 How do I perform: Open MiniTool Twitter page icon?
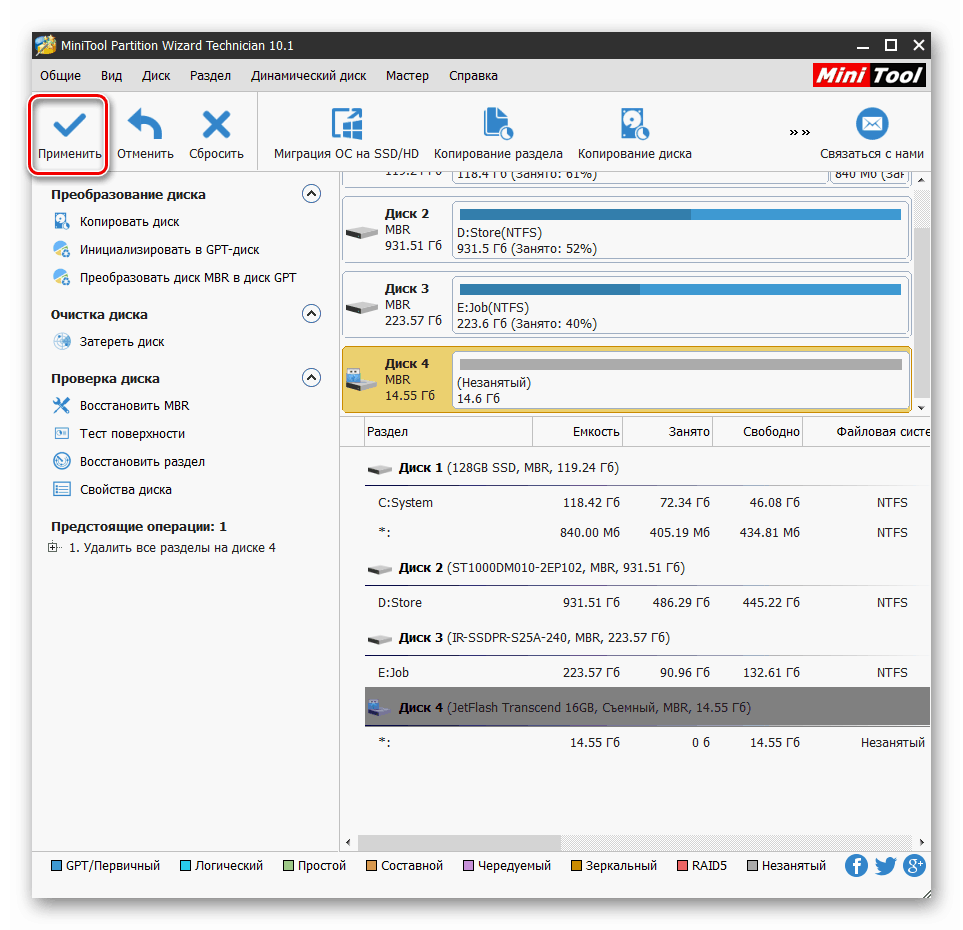[885, 866]
